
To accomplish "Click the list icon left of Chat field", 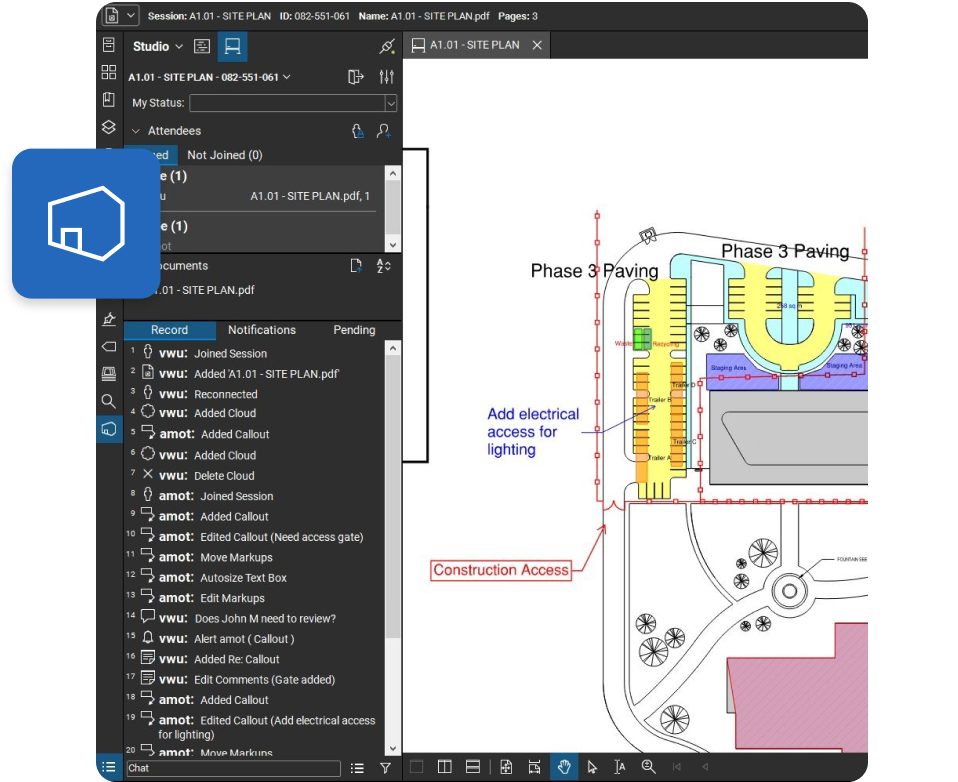I will [x=109, y=767].
